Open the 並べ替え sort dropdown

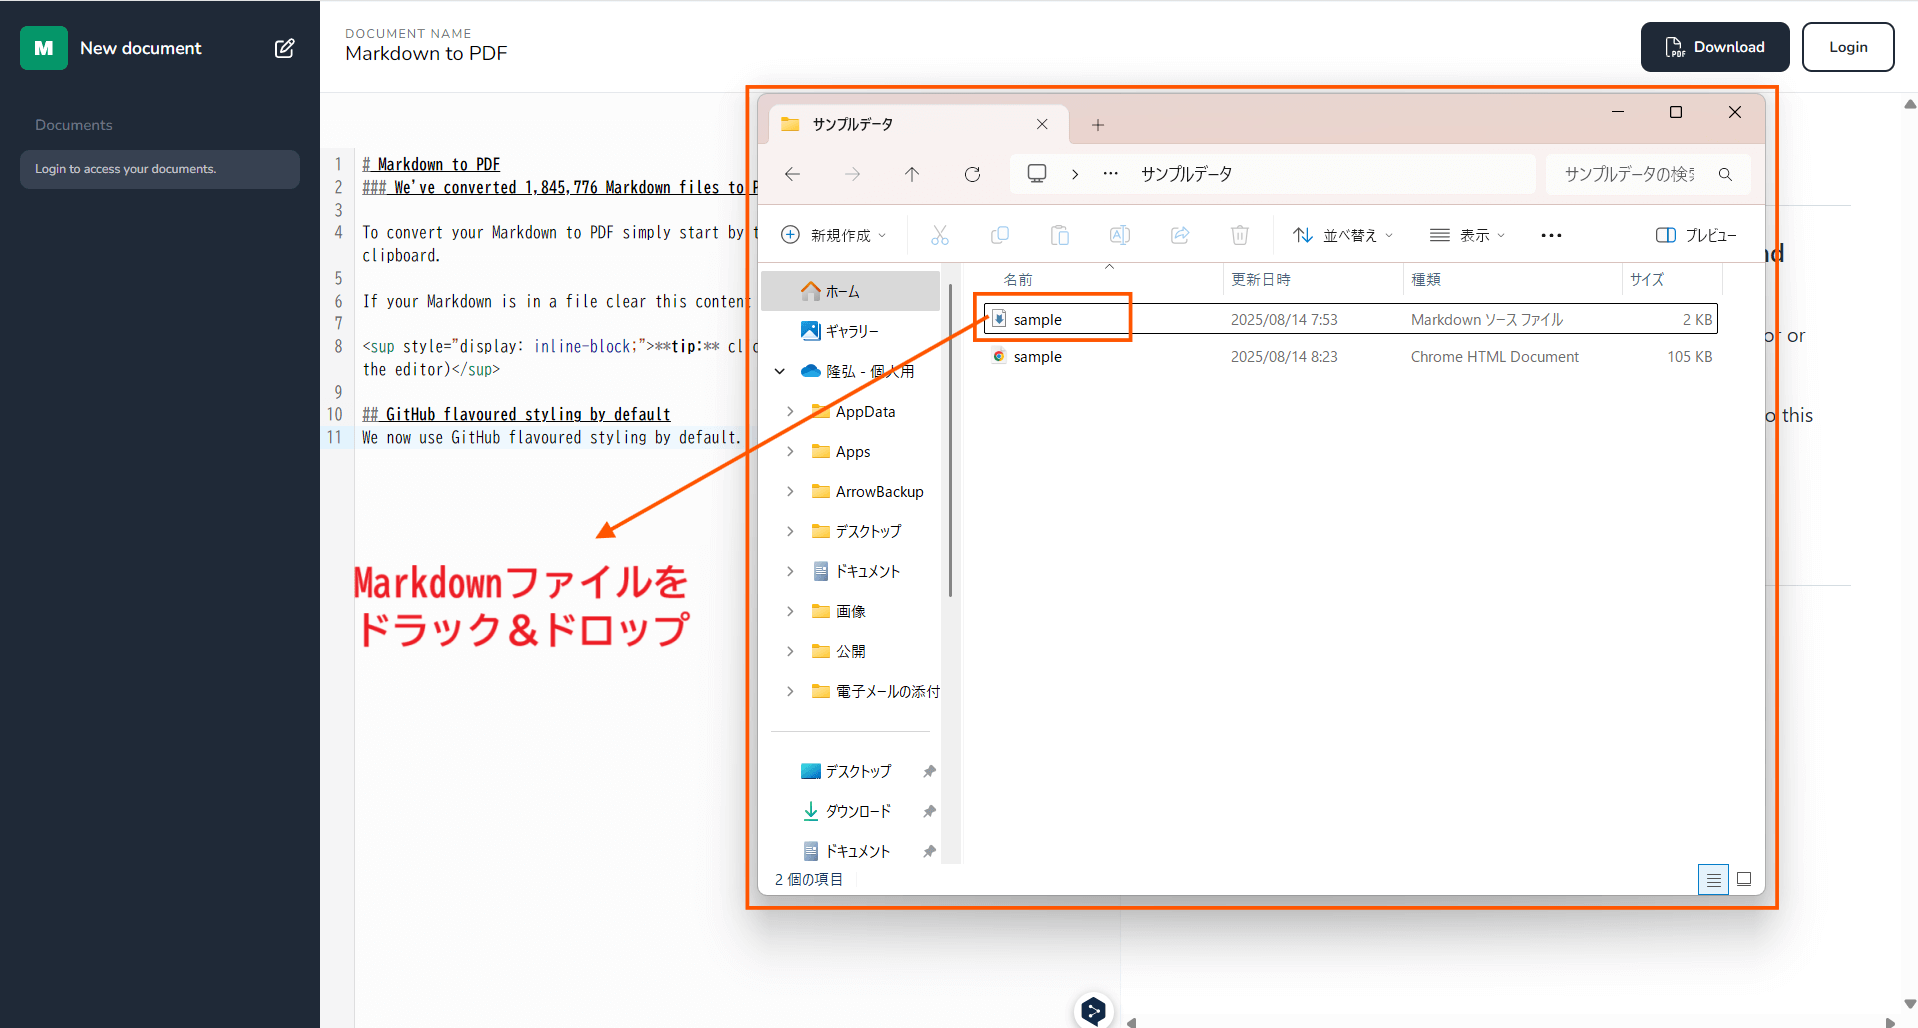point(1342,235)
